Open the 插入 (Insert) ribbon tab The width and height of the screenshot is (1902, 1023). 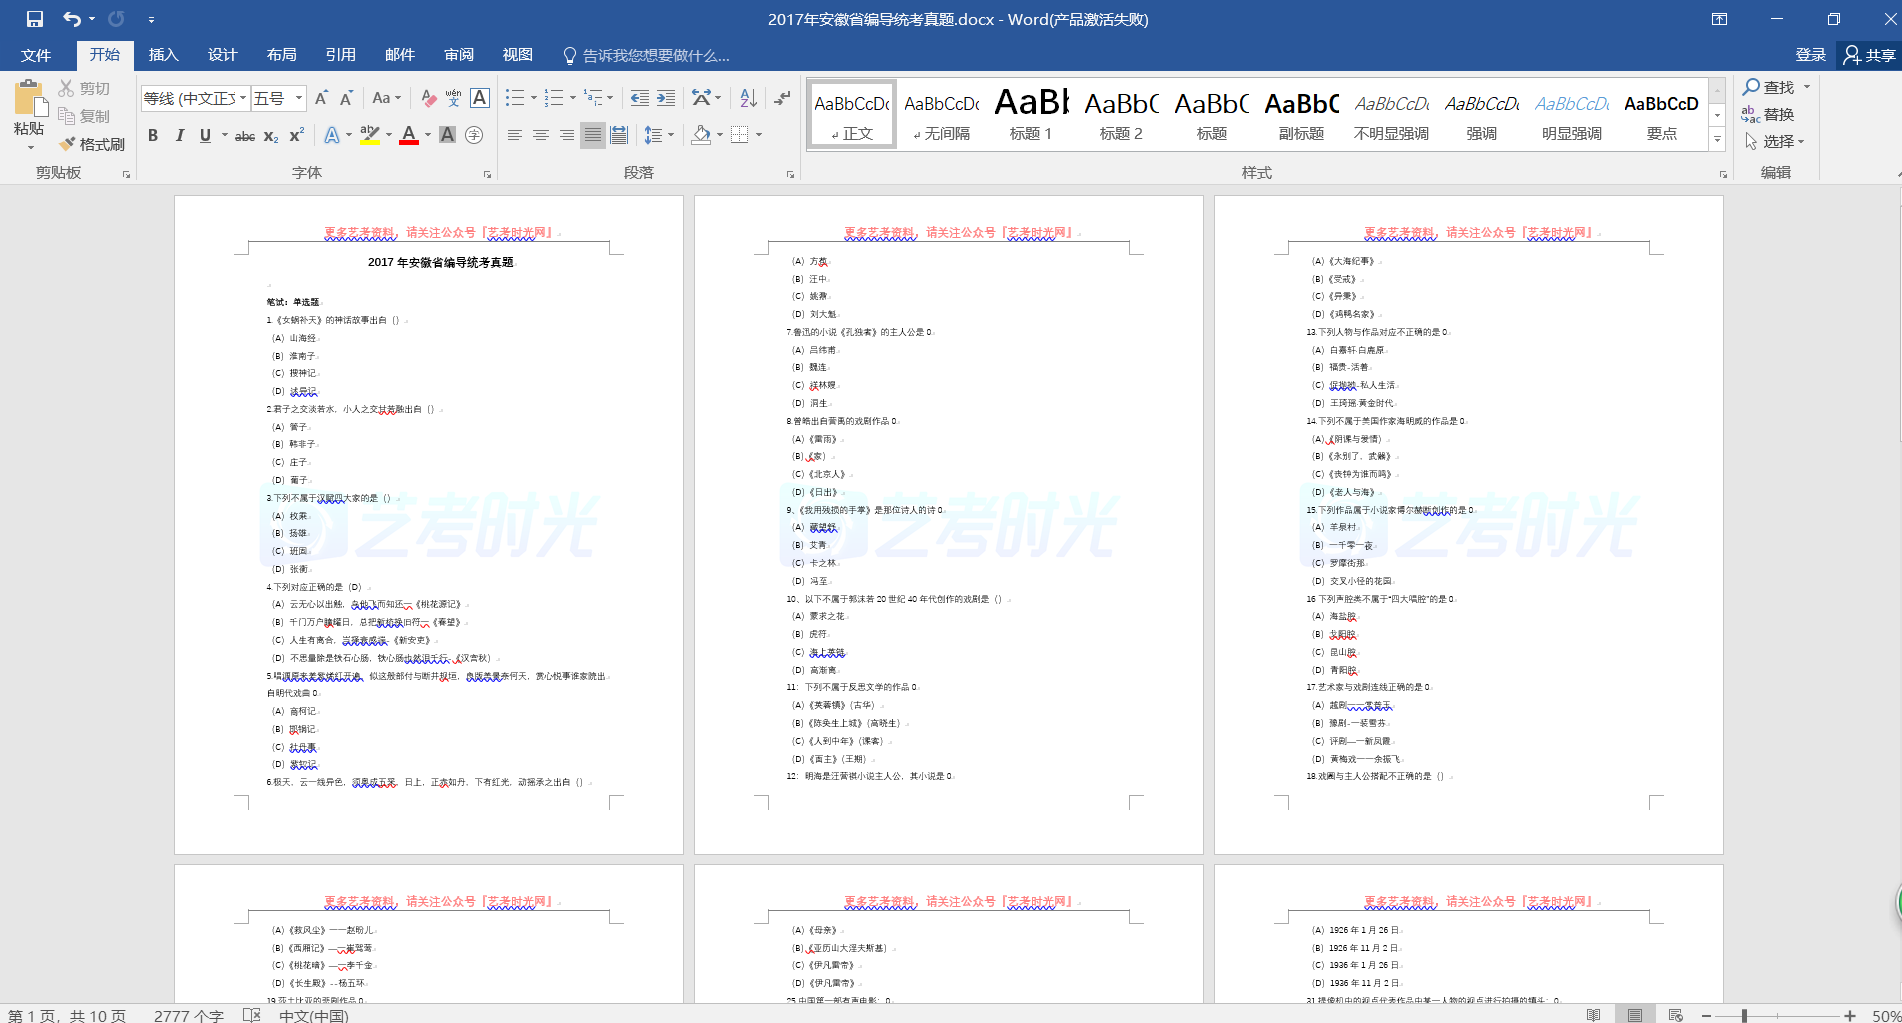163,55
